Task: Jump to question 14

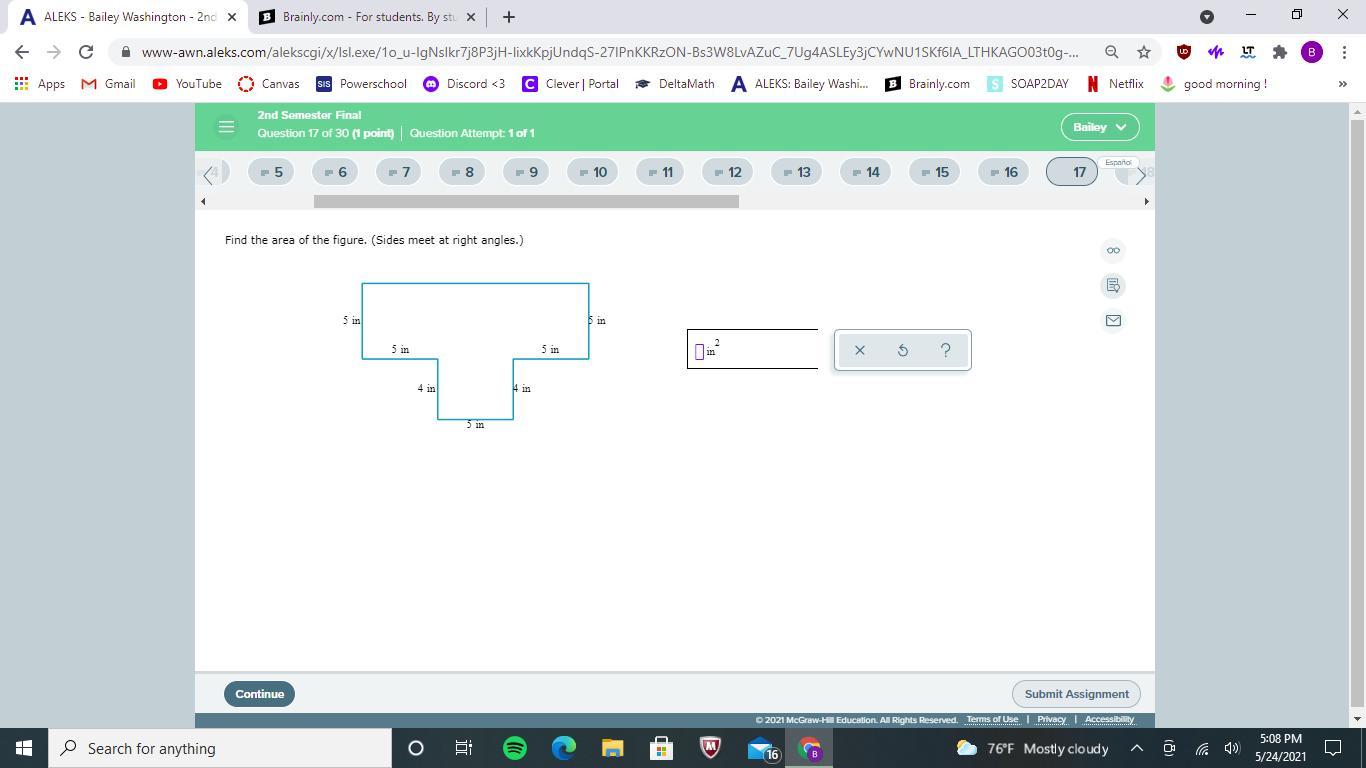Action: 866,172
